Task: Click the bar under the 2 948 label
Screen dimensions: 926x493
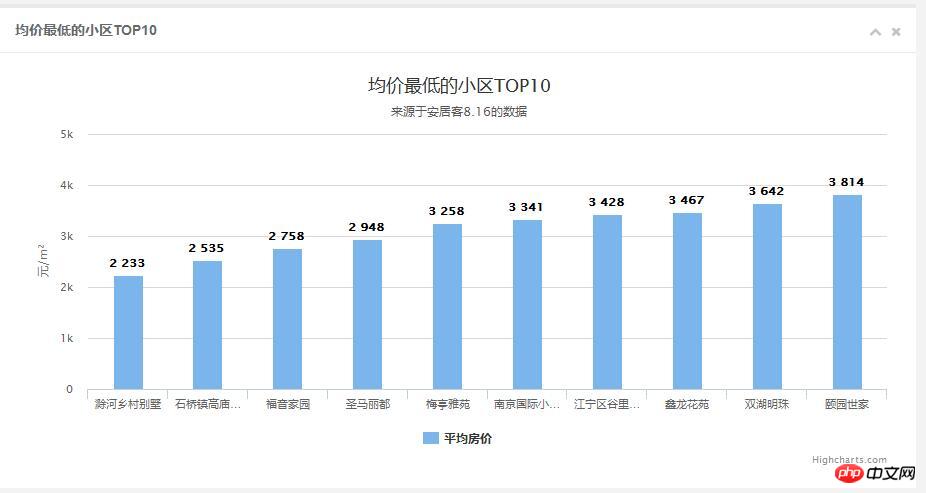Action: coord(367,314)
